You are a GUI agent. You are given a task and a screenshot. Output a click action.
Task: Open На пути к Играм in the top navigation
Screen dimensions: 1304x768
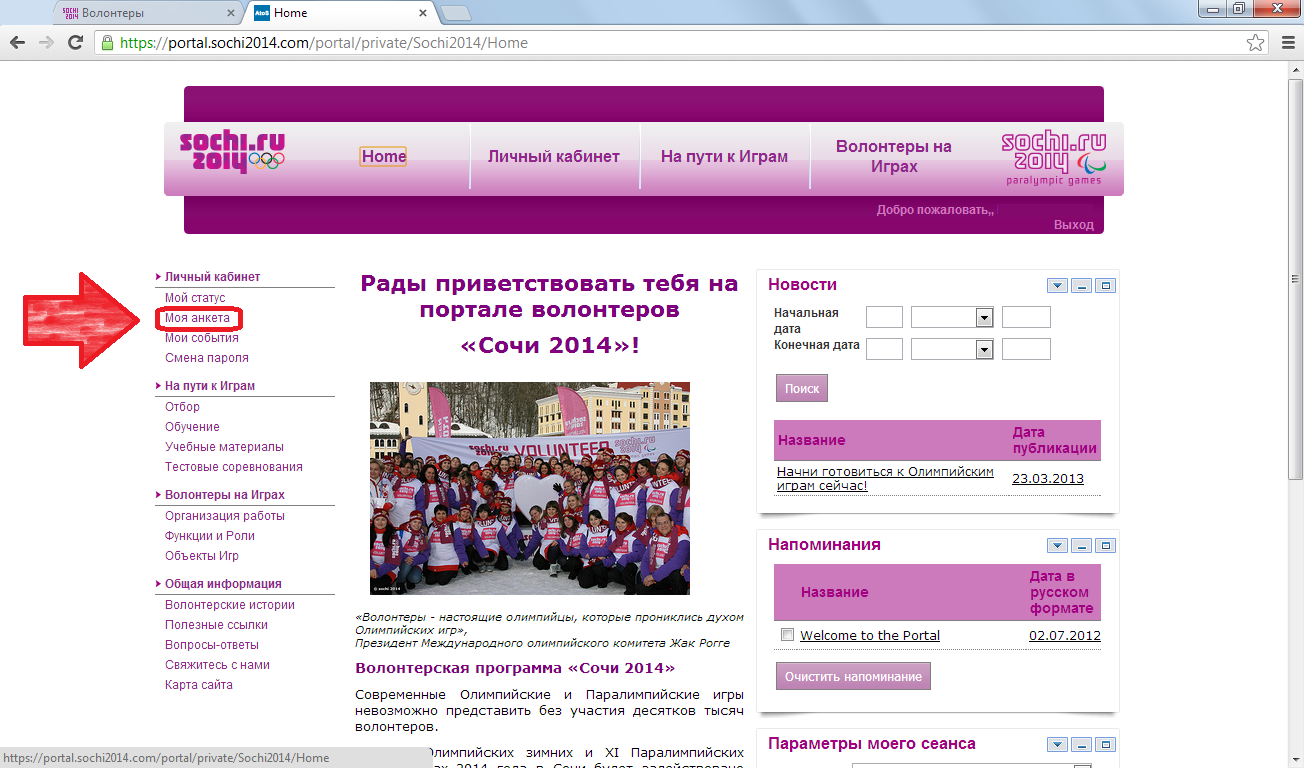(x=724, y=157)
